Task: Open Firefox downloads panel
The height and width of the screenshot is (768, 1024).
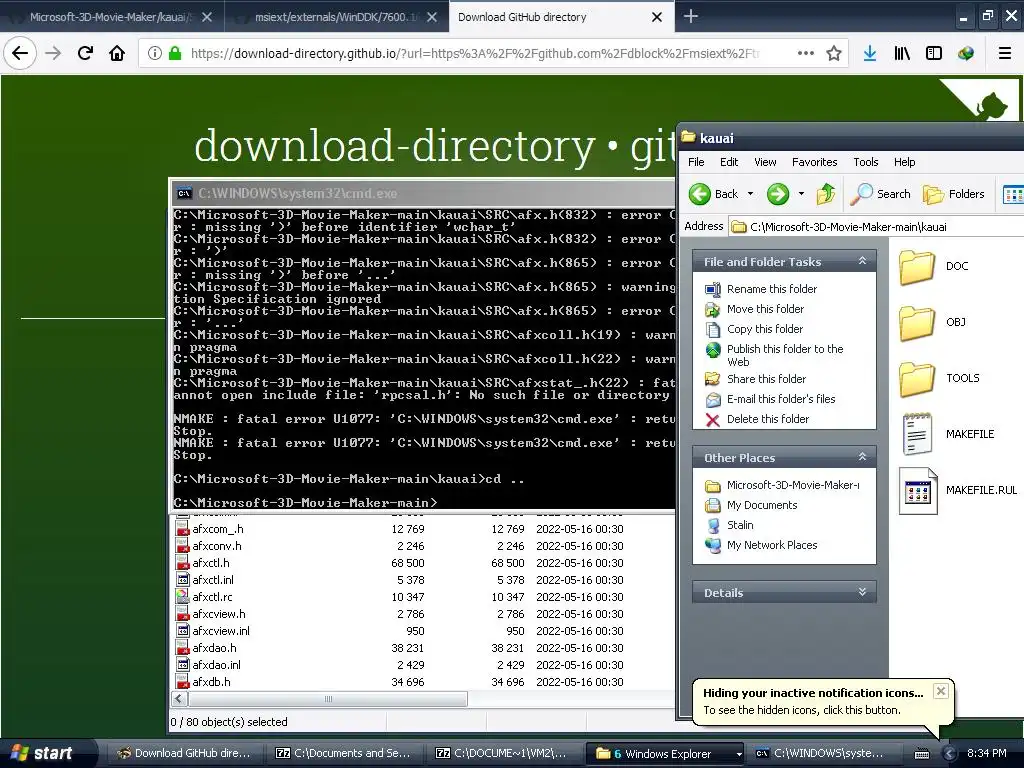Action: [x=870, y=54]
